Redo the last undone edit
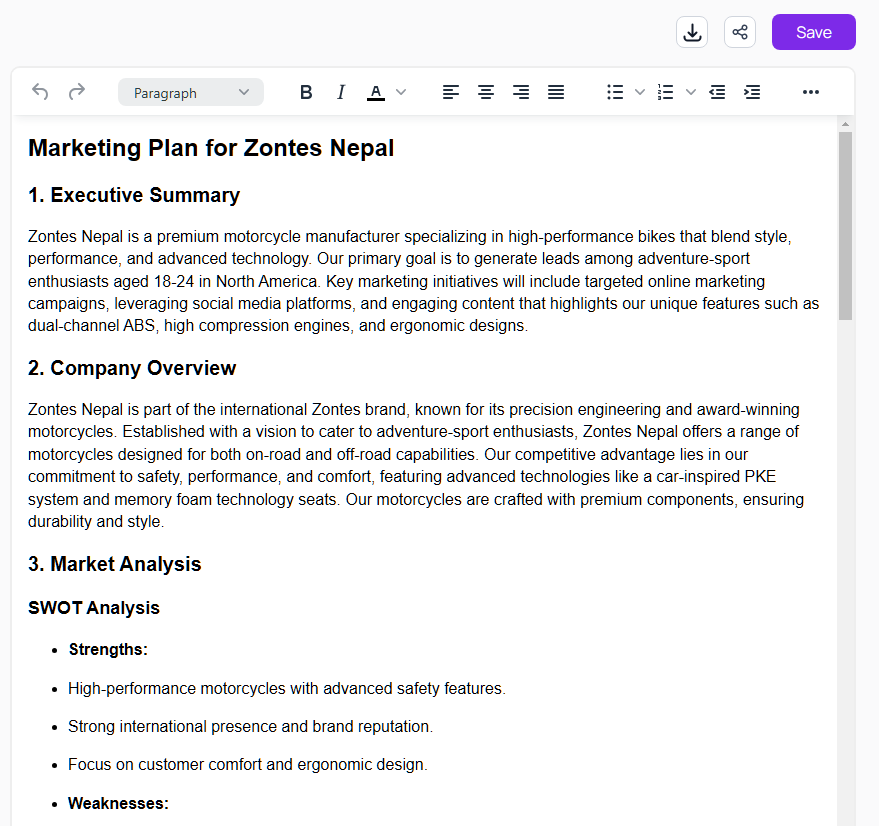Viewport: 879px width, 826px height. [x=77, y=92]
